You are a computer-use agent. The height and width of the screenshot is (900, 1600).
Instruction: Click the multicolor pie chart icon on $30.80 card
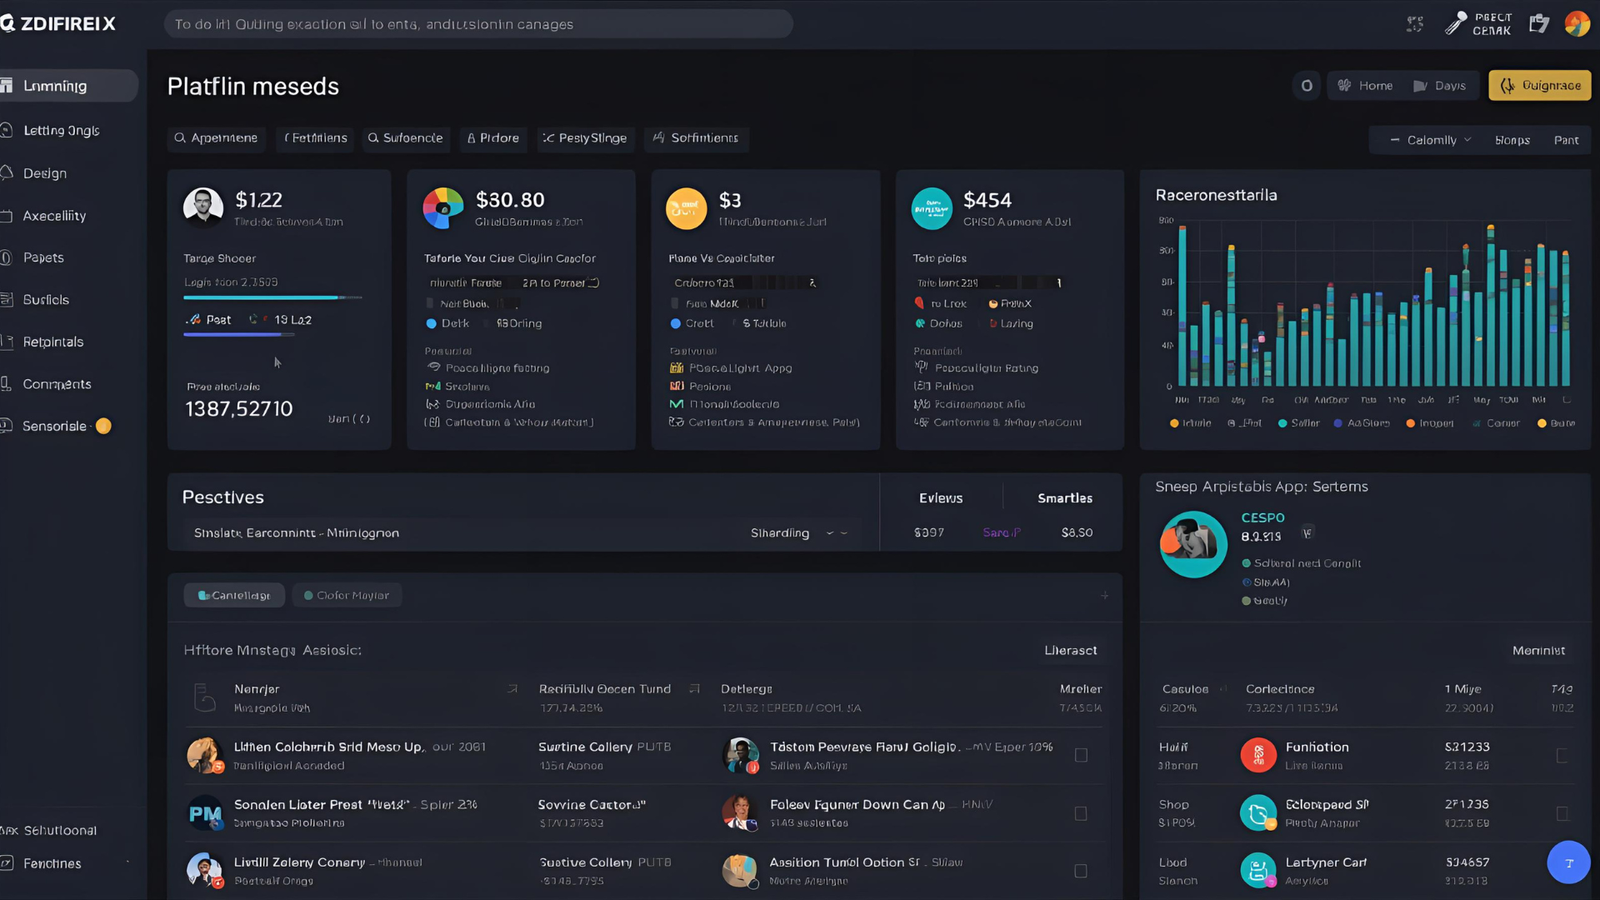[x=443, y=208]
